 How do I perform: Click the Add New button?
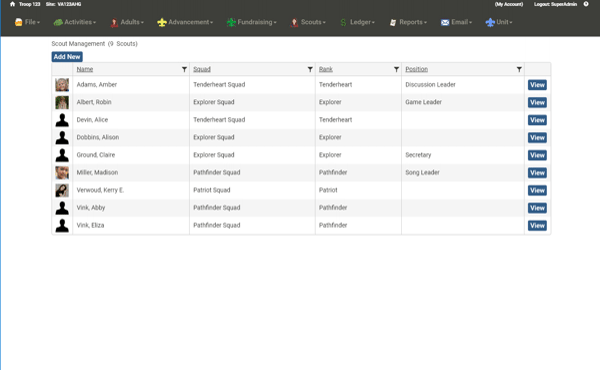pos(67,57)
